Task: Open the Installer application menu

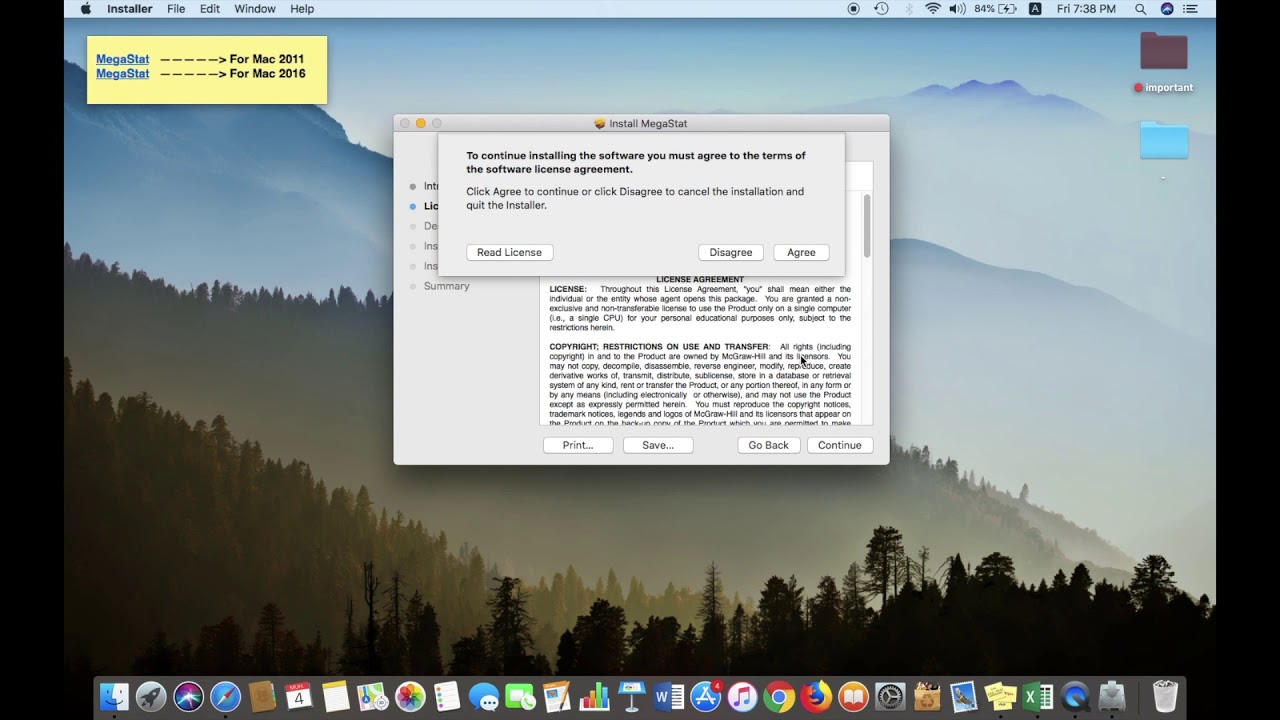Action: [x=130, y=9]
